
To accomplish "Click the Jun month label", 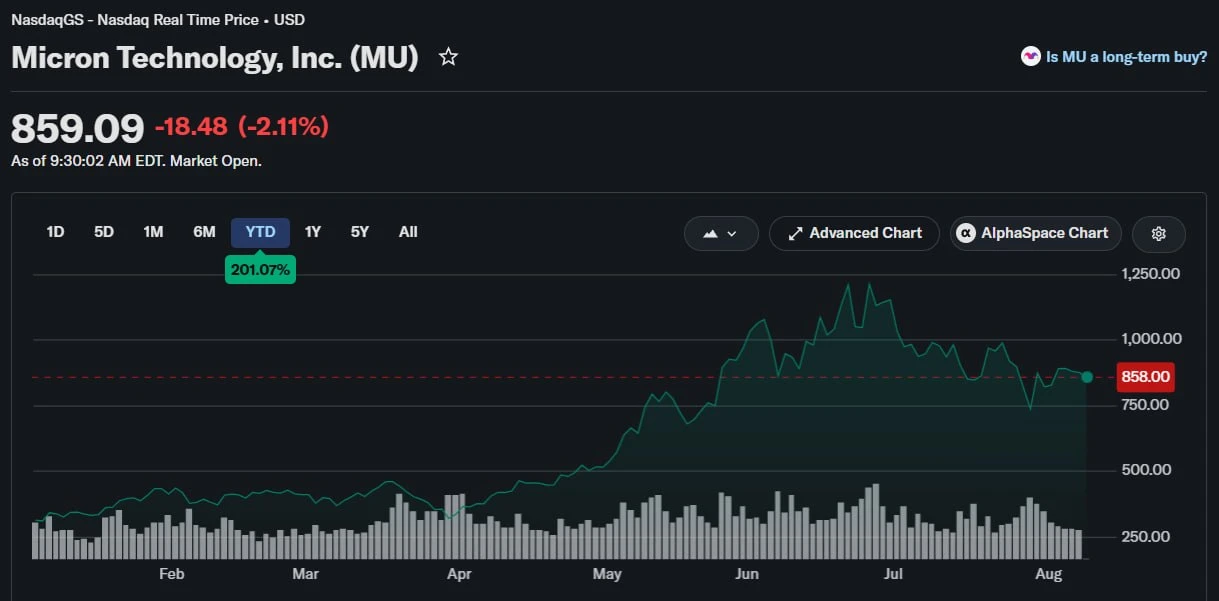I will (x=747, y=574).
